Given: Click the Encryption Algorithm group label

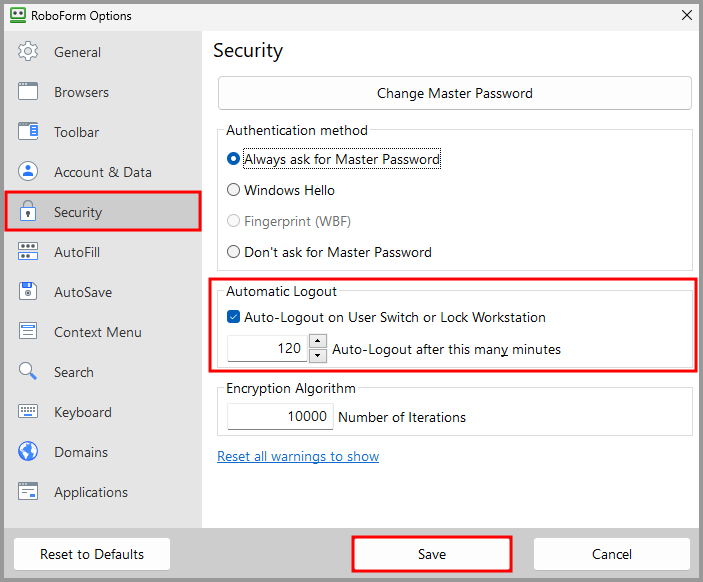Looking at the screenshot, I should 291,388.
